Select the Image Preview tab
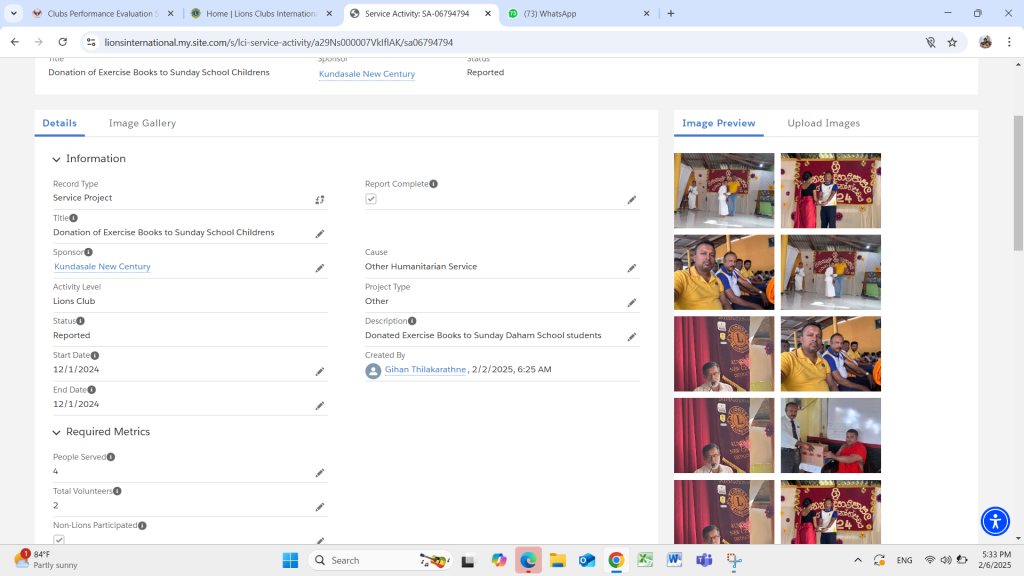Image resolution: width=1024 pixels, height=576 pixels. [718, 123]
